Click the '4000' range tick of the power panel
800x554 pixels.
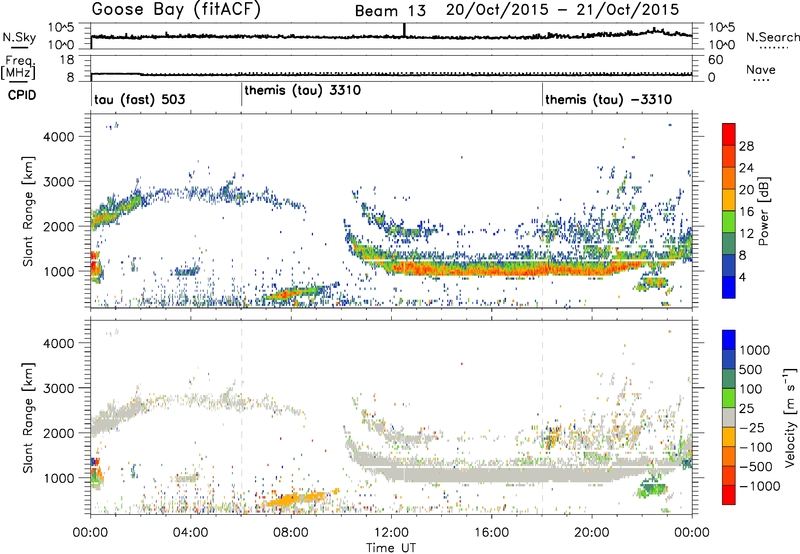pyautogui.click(x=58, y=136)
